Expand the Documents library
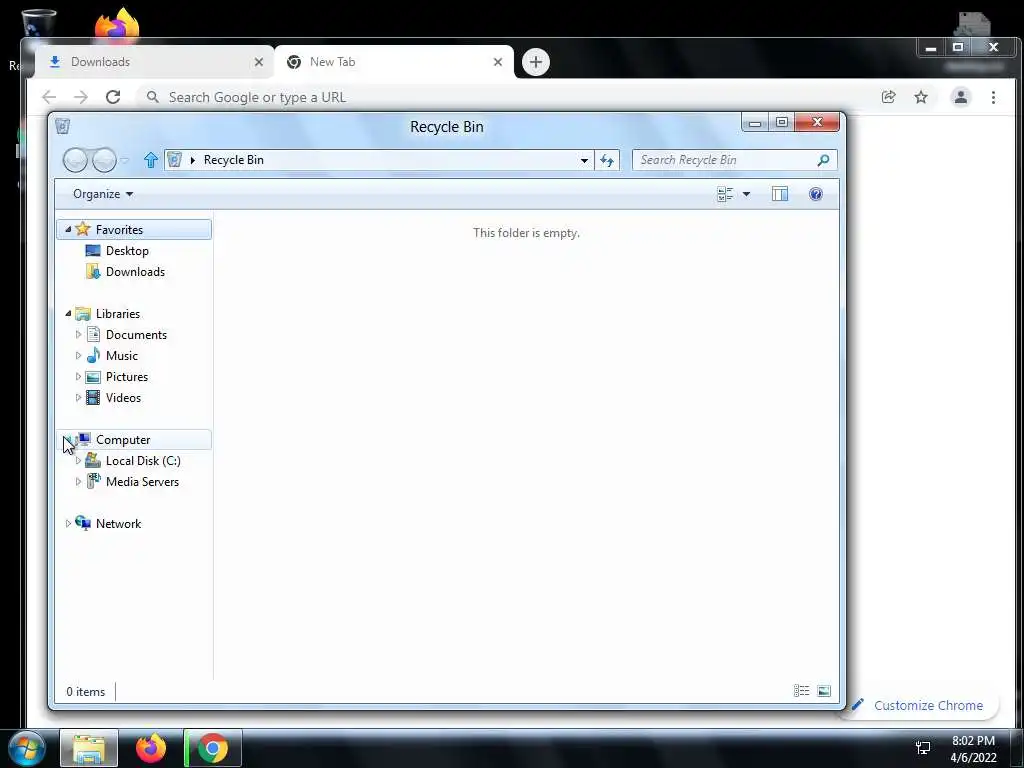Image resolution: width=1024 pixels, height=768 pixels. pos(78,334)
